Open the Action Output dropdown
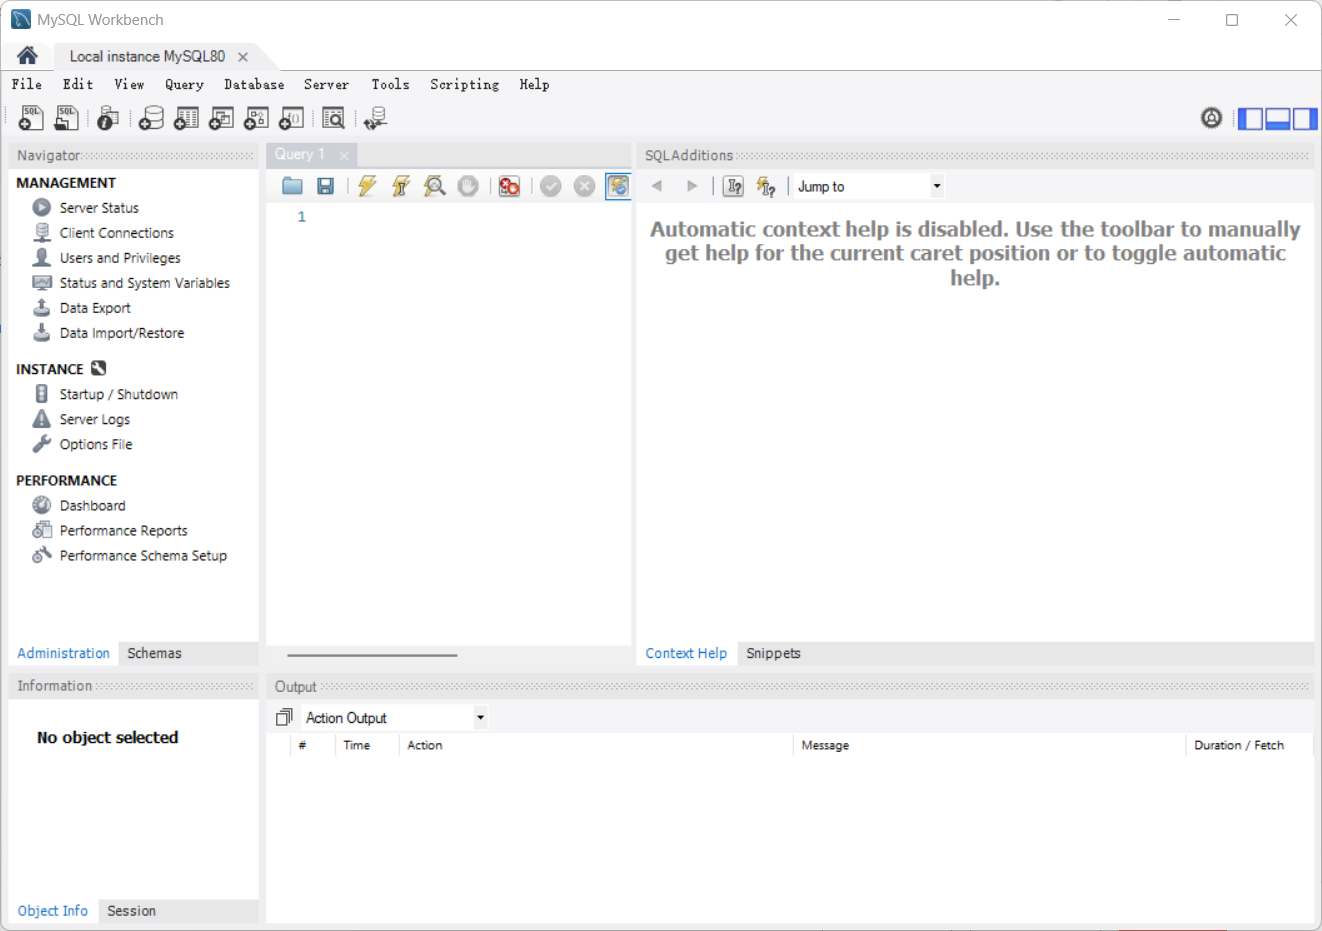The height and width of the screenshot is (931, 1322). [394, 718]
